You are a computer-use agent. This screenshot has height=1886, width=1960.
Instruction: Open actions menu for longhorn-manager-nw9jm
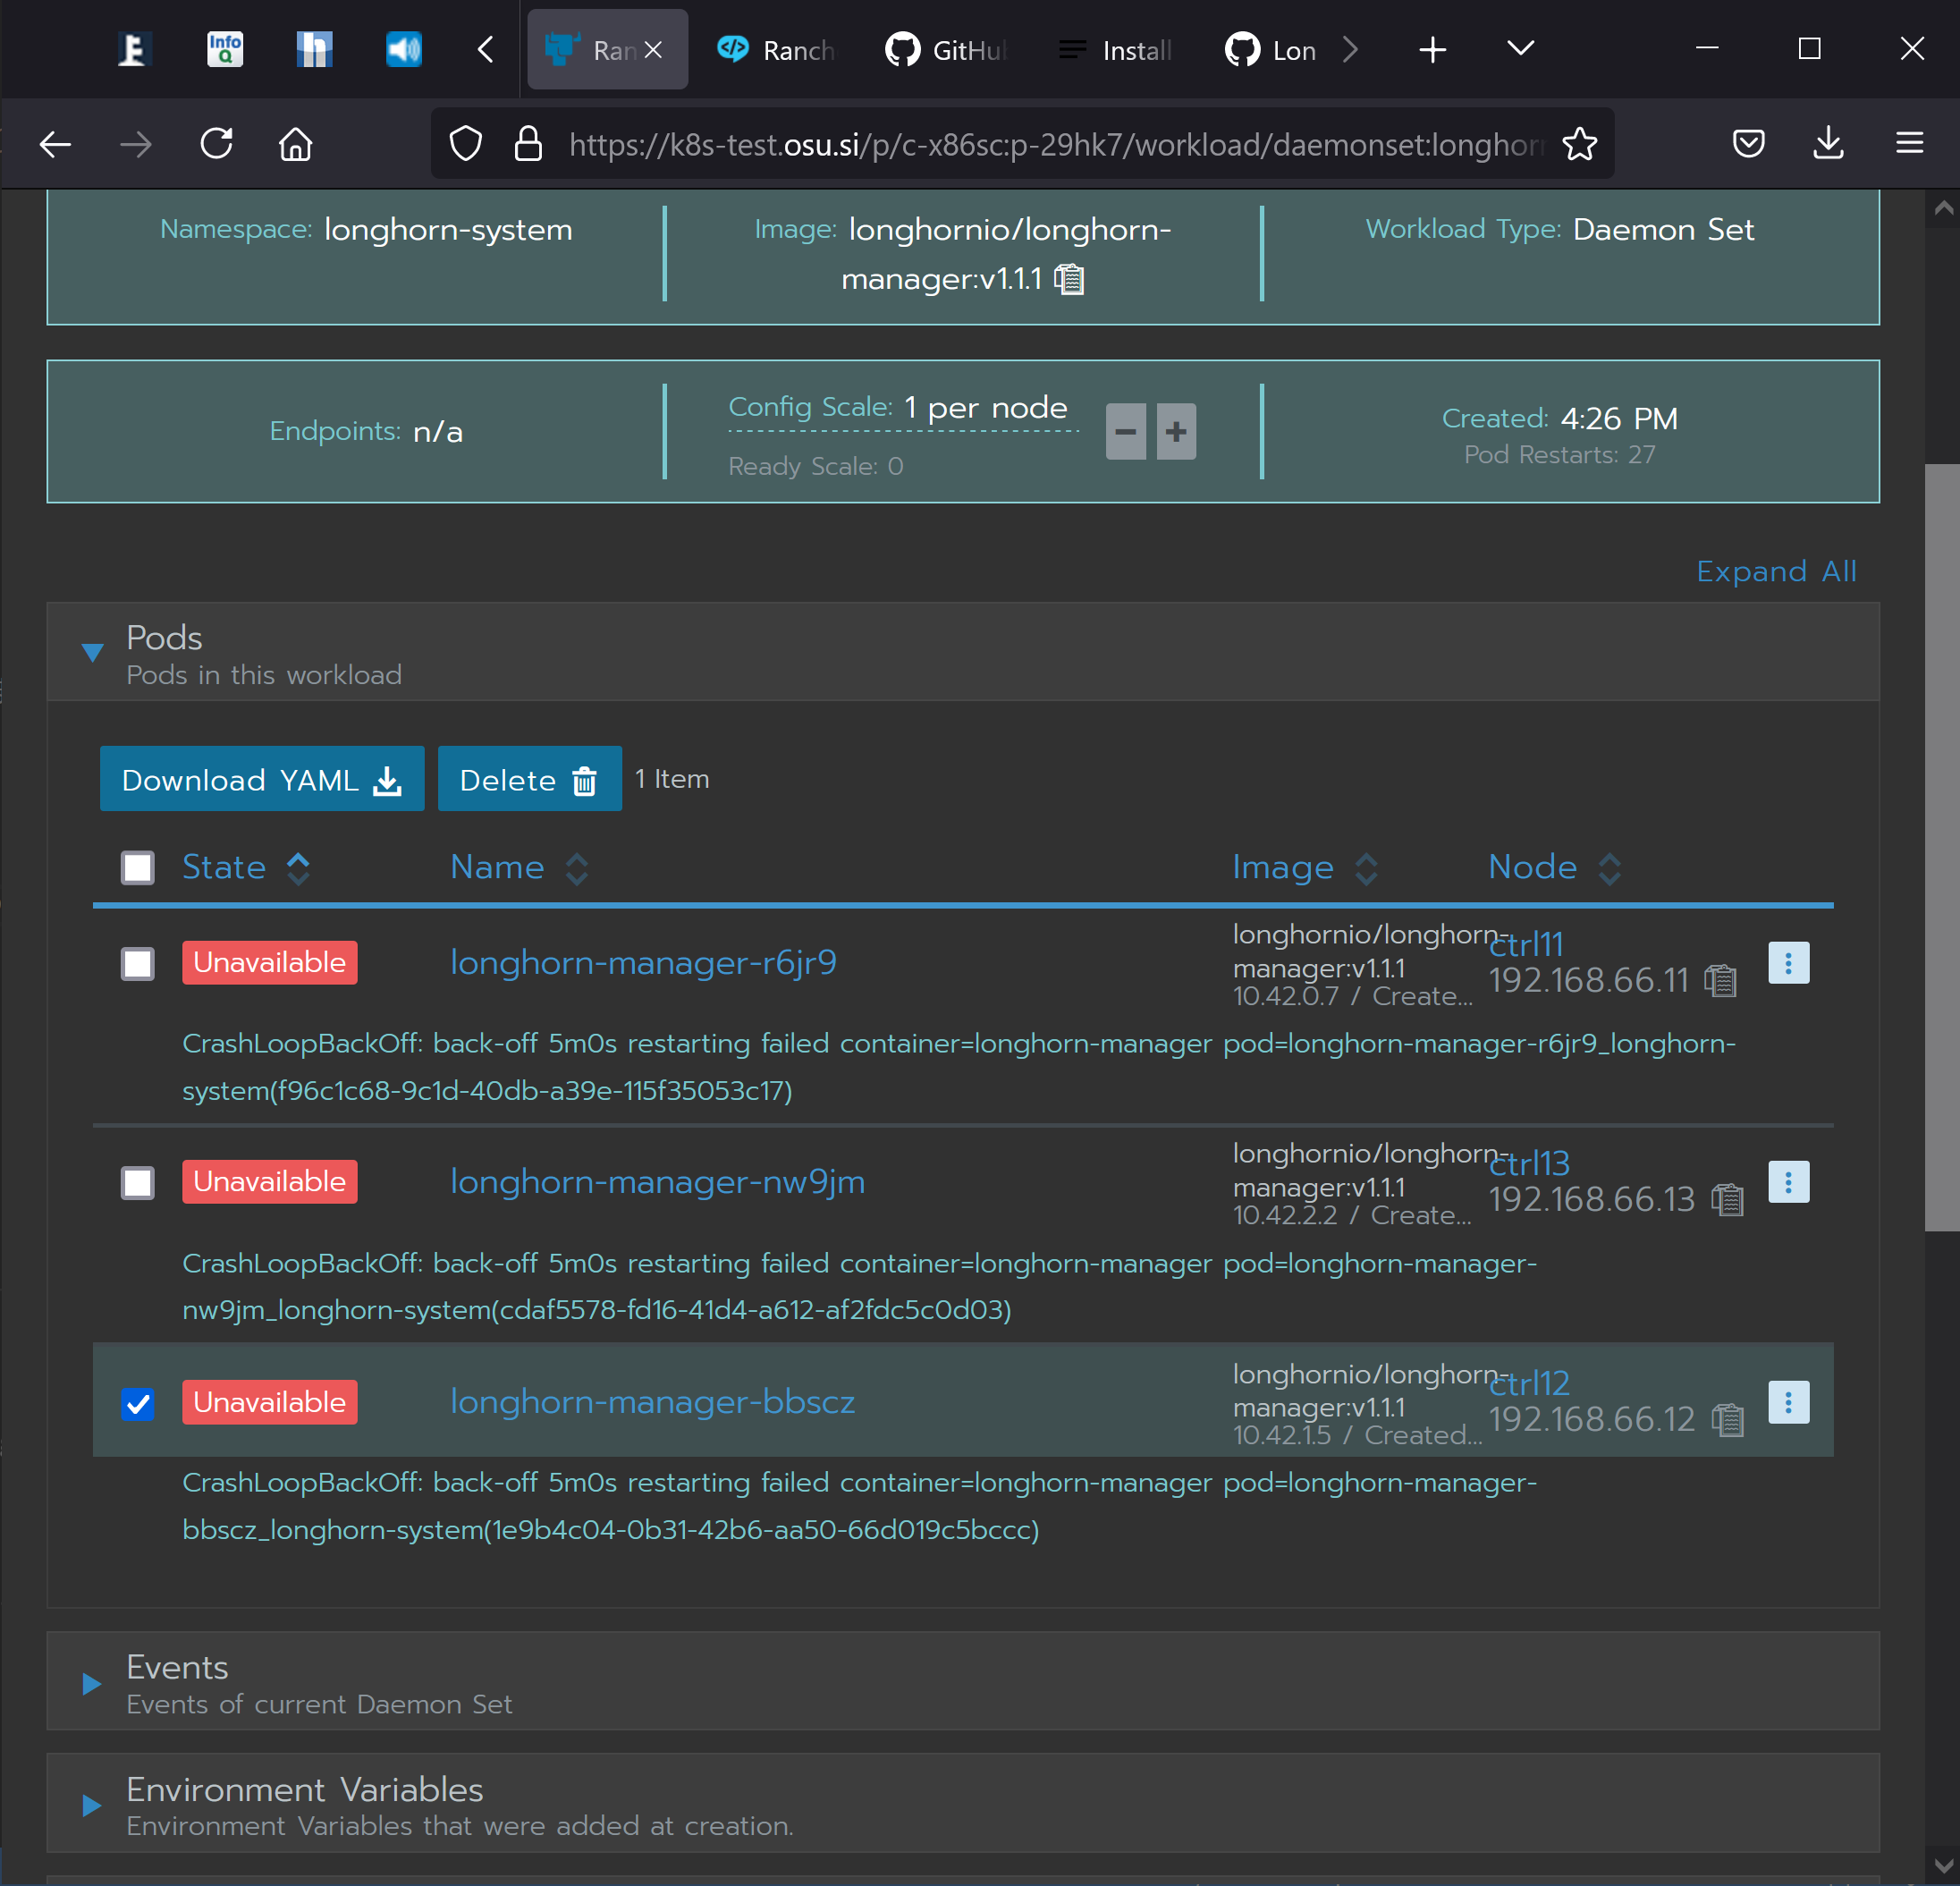(1788, 1182)
